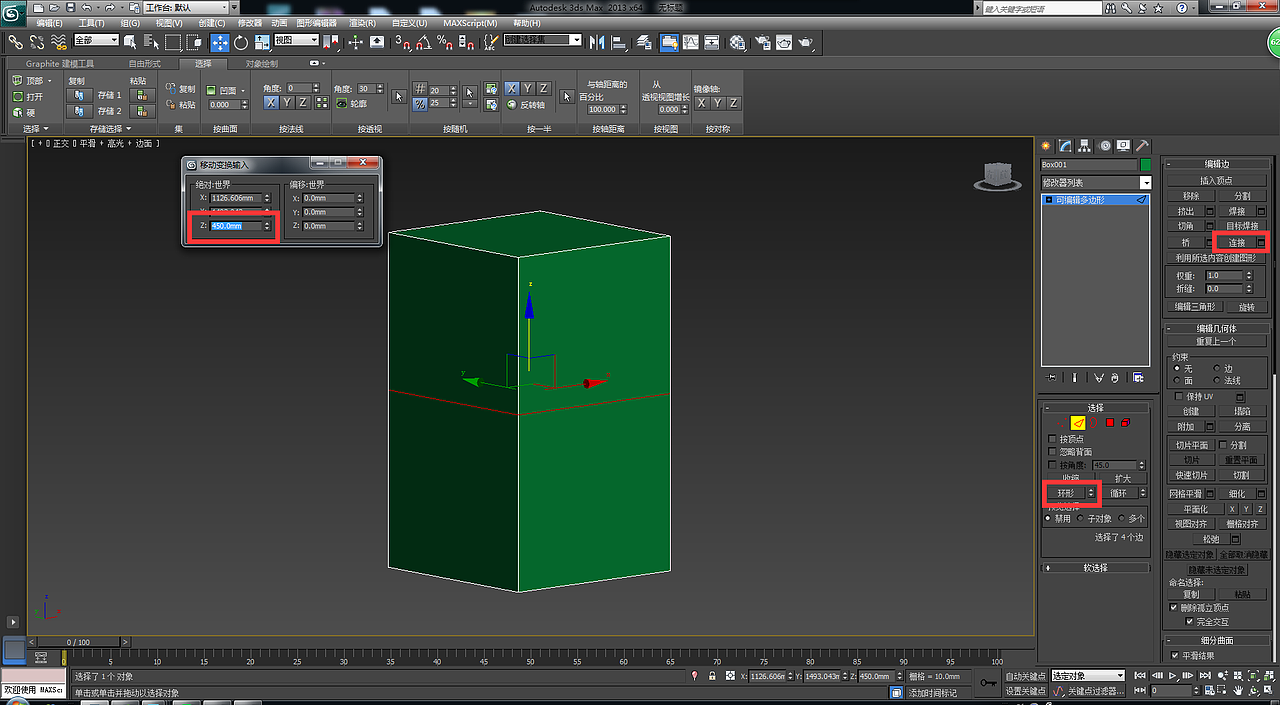Open the 渲染(R) menu
The height and width of the screenshot is (705, 1280).
(360, 23)
